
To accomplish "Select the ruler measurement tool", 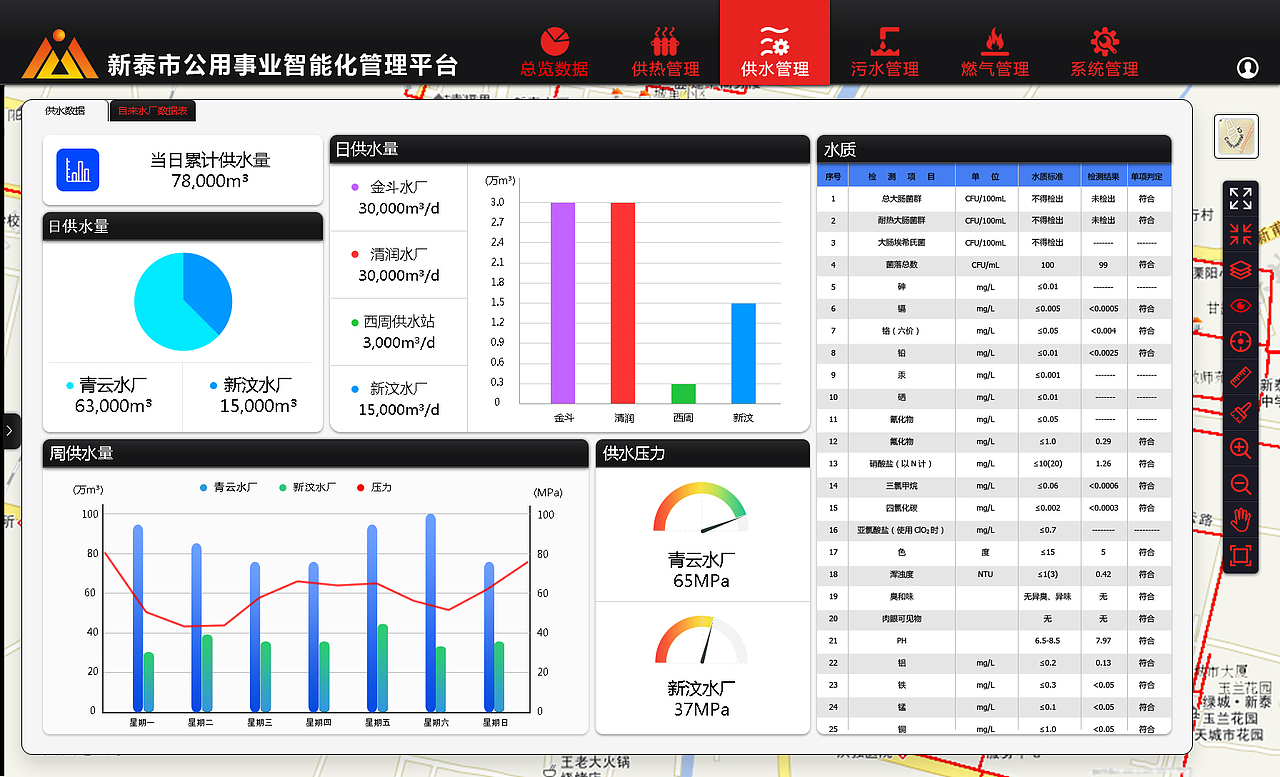I will click(x=1240, y=377).
